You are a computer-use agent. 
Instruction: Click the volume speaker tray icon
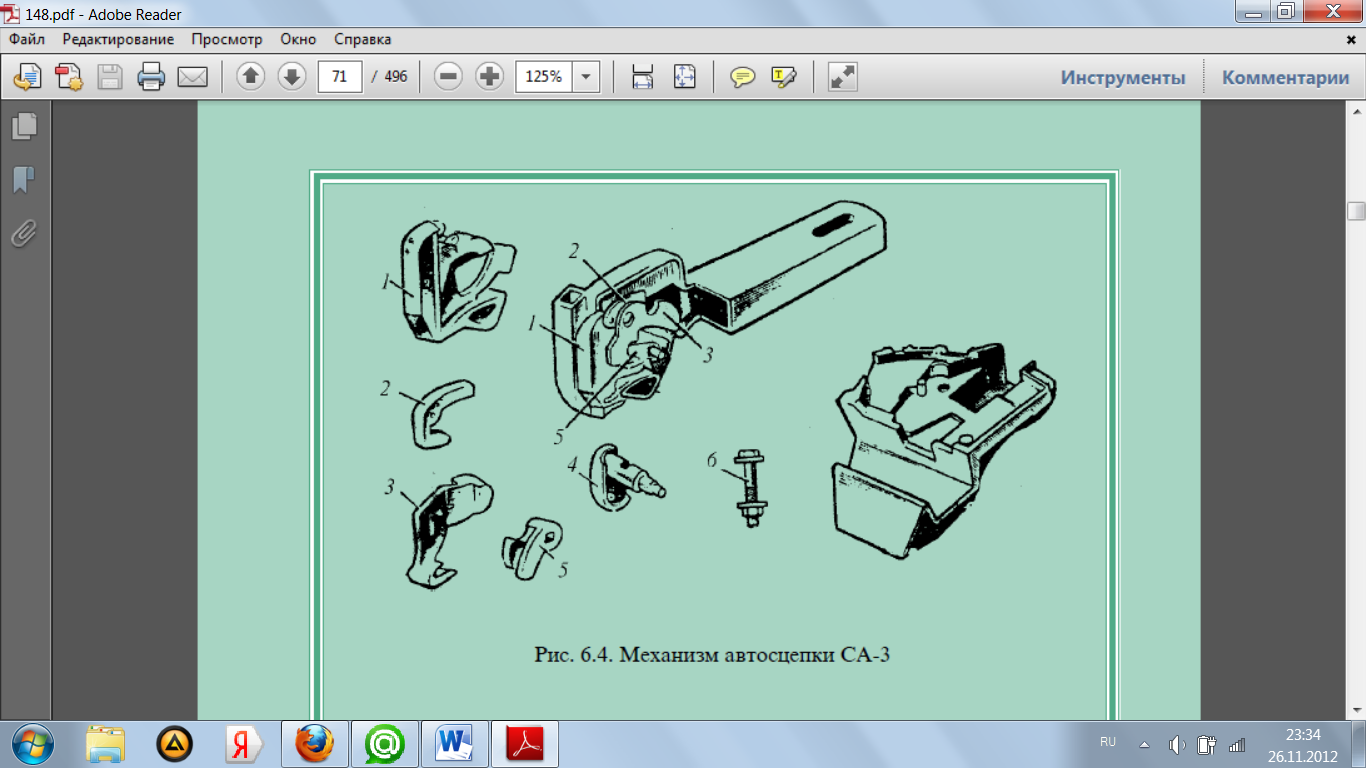1177,745
